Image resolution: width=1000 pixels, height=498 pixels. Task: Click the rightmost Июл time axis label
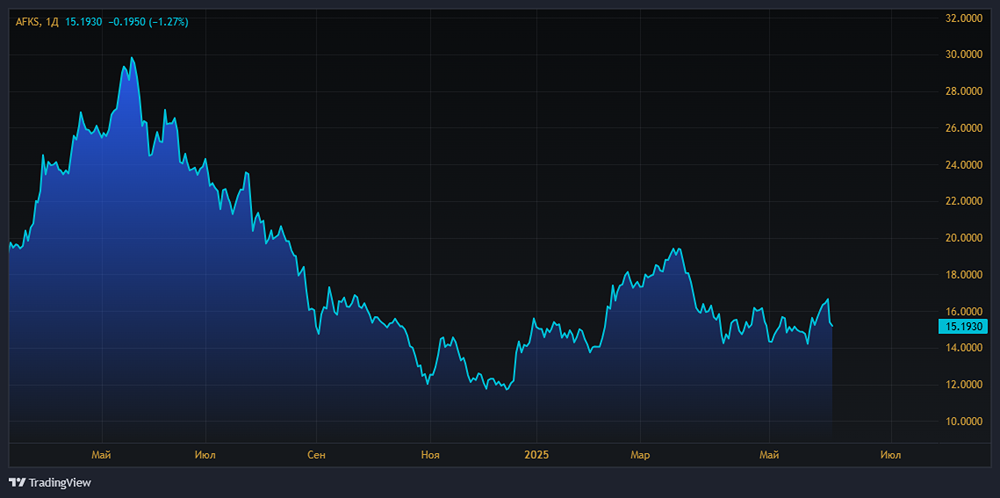pos(890,455)
